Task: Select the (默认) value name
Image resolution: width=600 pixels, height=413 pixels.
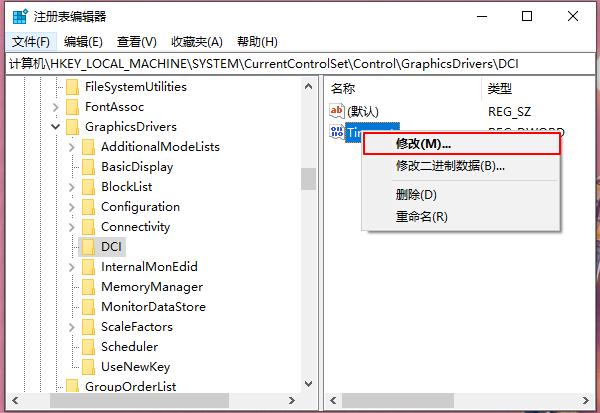Action: (x=363, y=111)
